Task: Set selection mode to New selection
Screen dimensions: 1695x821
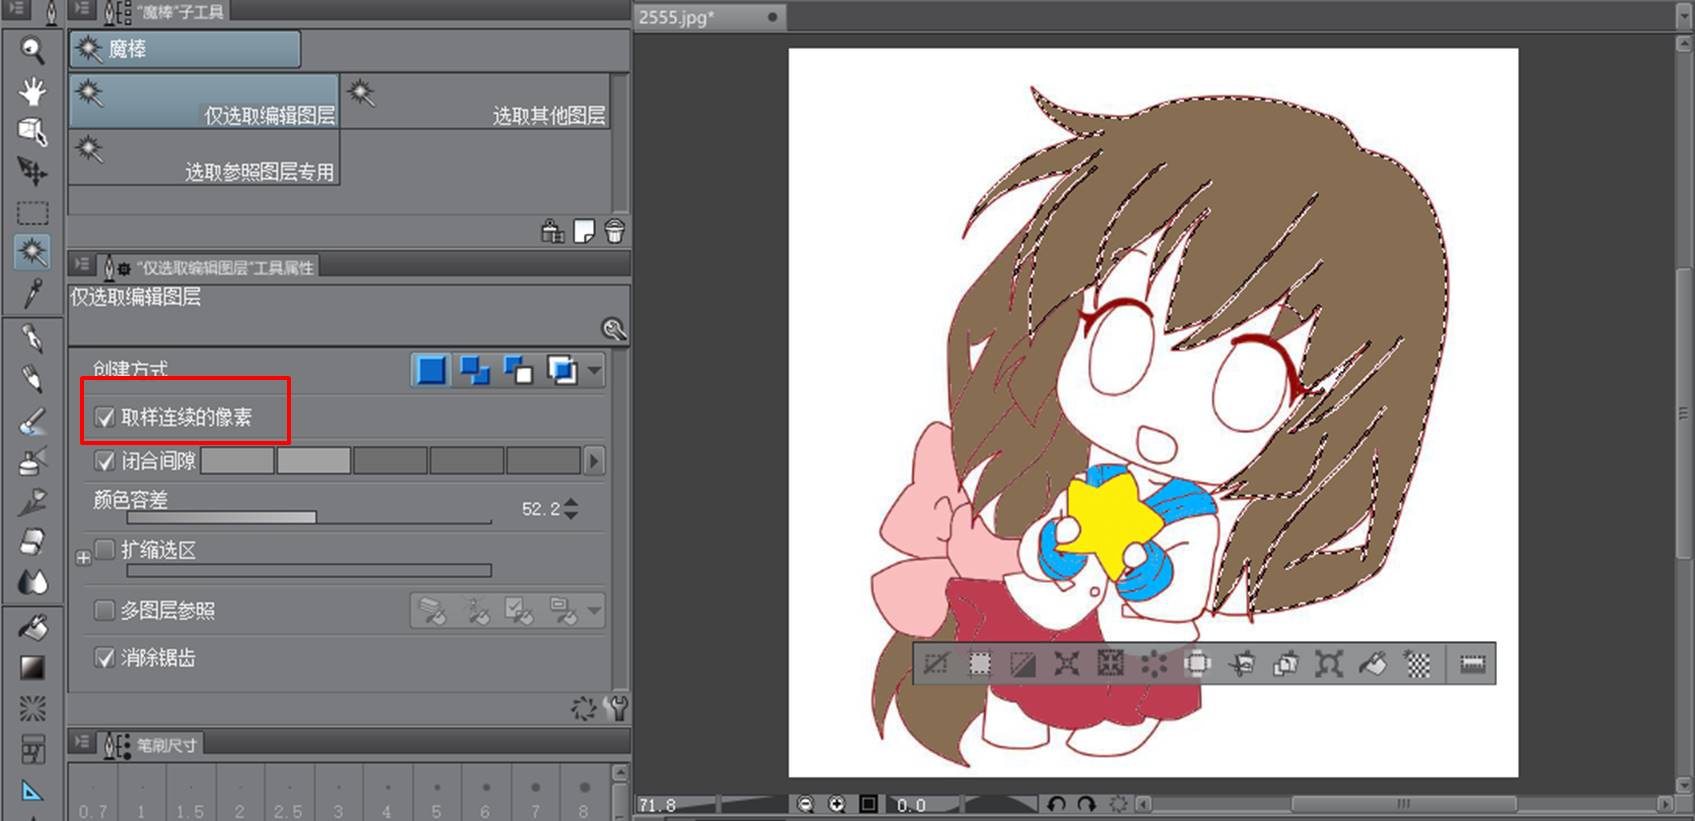Action: tap(431, 371)
